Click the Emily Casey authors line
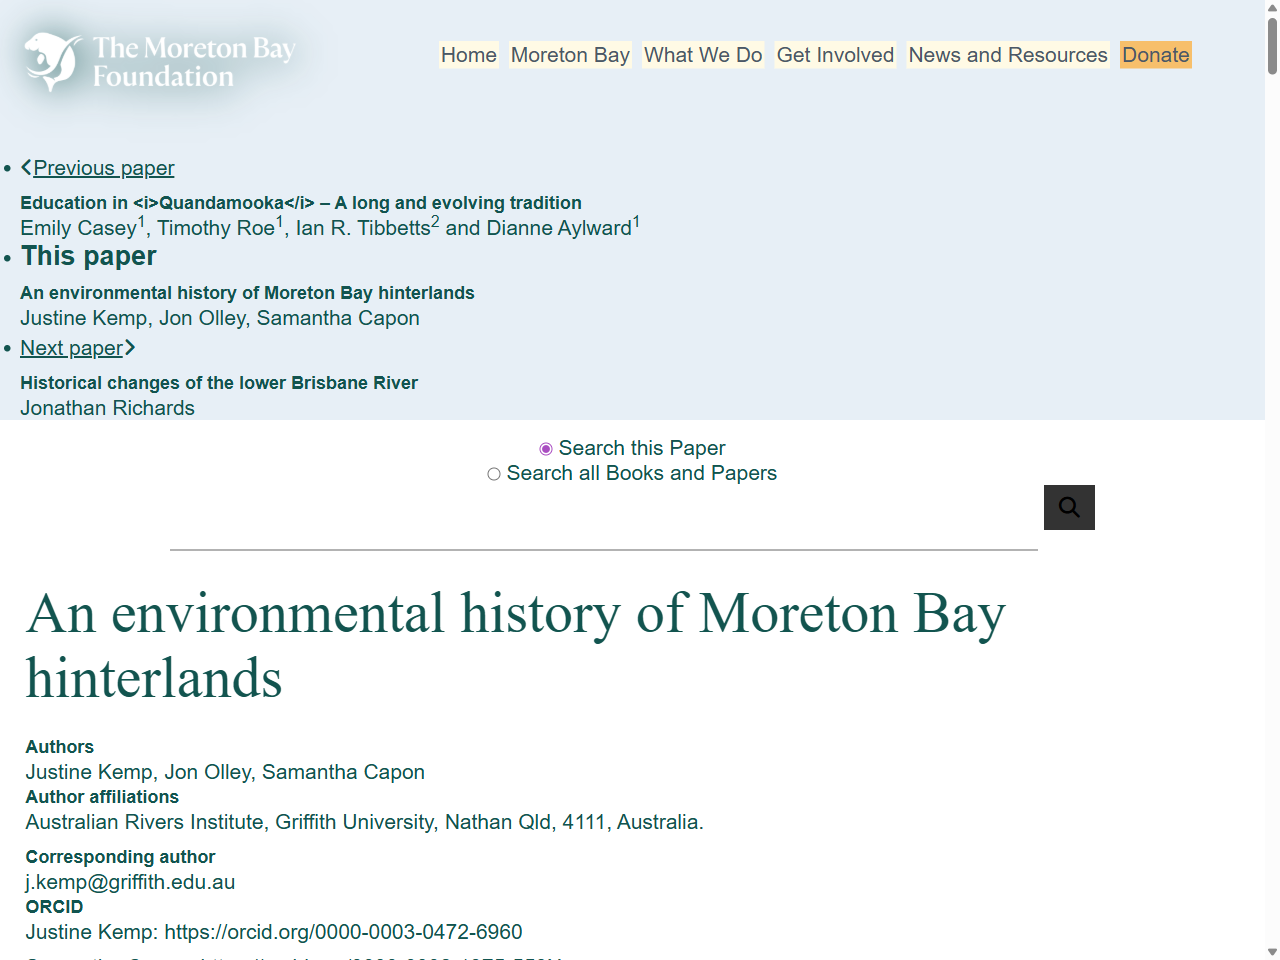 coord(330,227)
